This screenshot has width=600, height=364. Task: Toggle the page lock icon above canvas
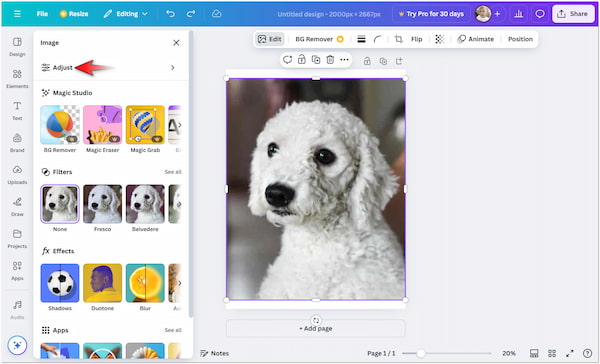coord(367,61)
